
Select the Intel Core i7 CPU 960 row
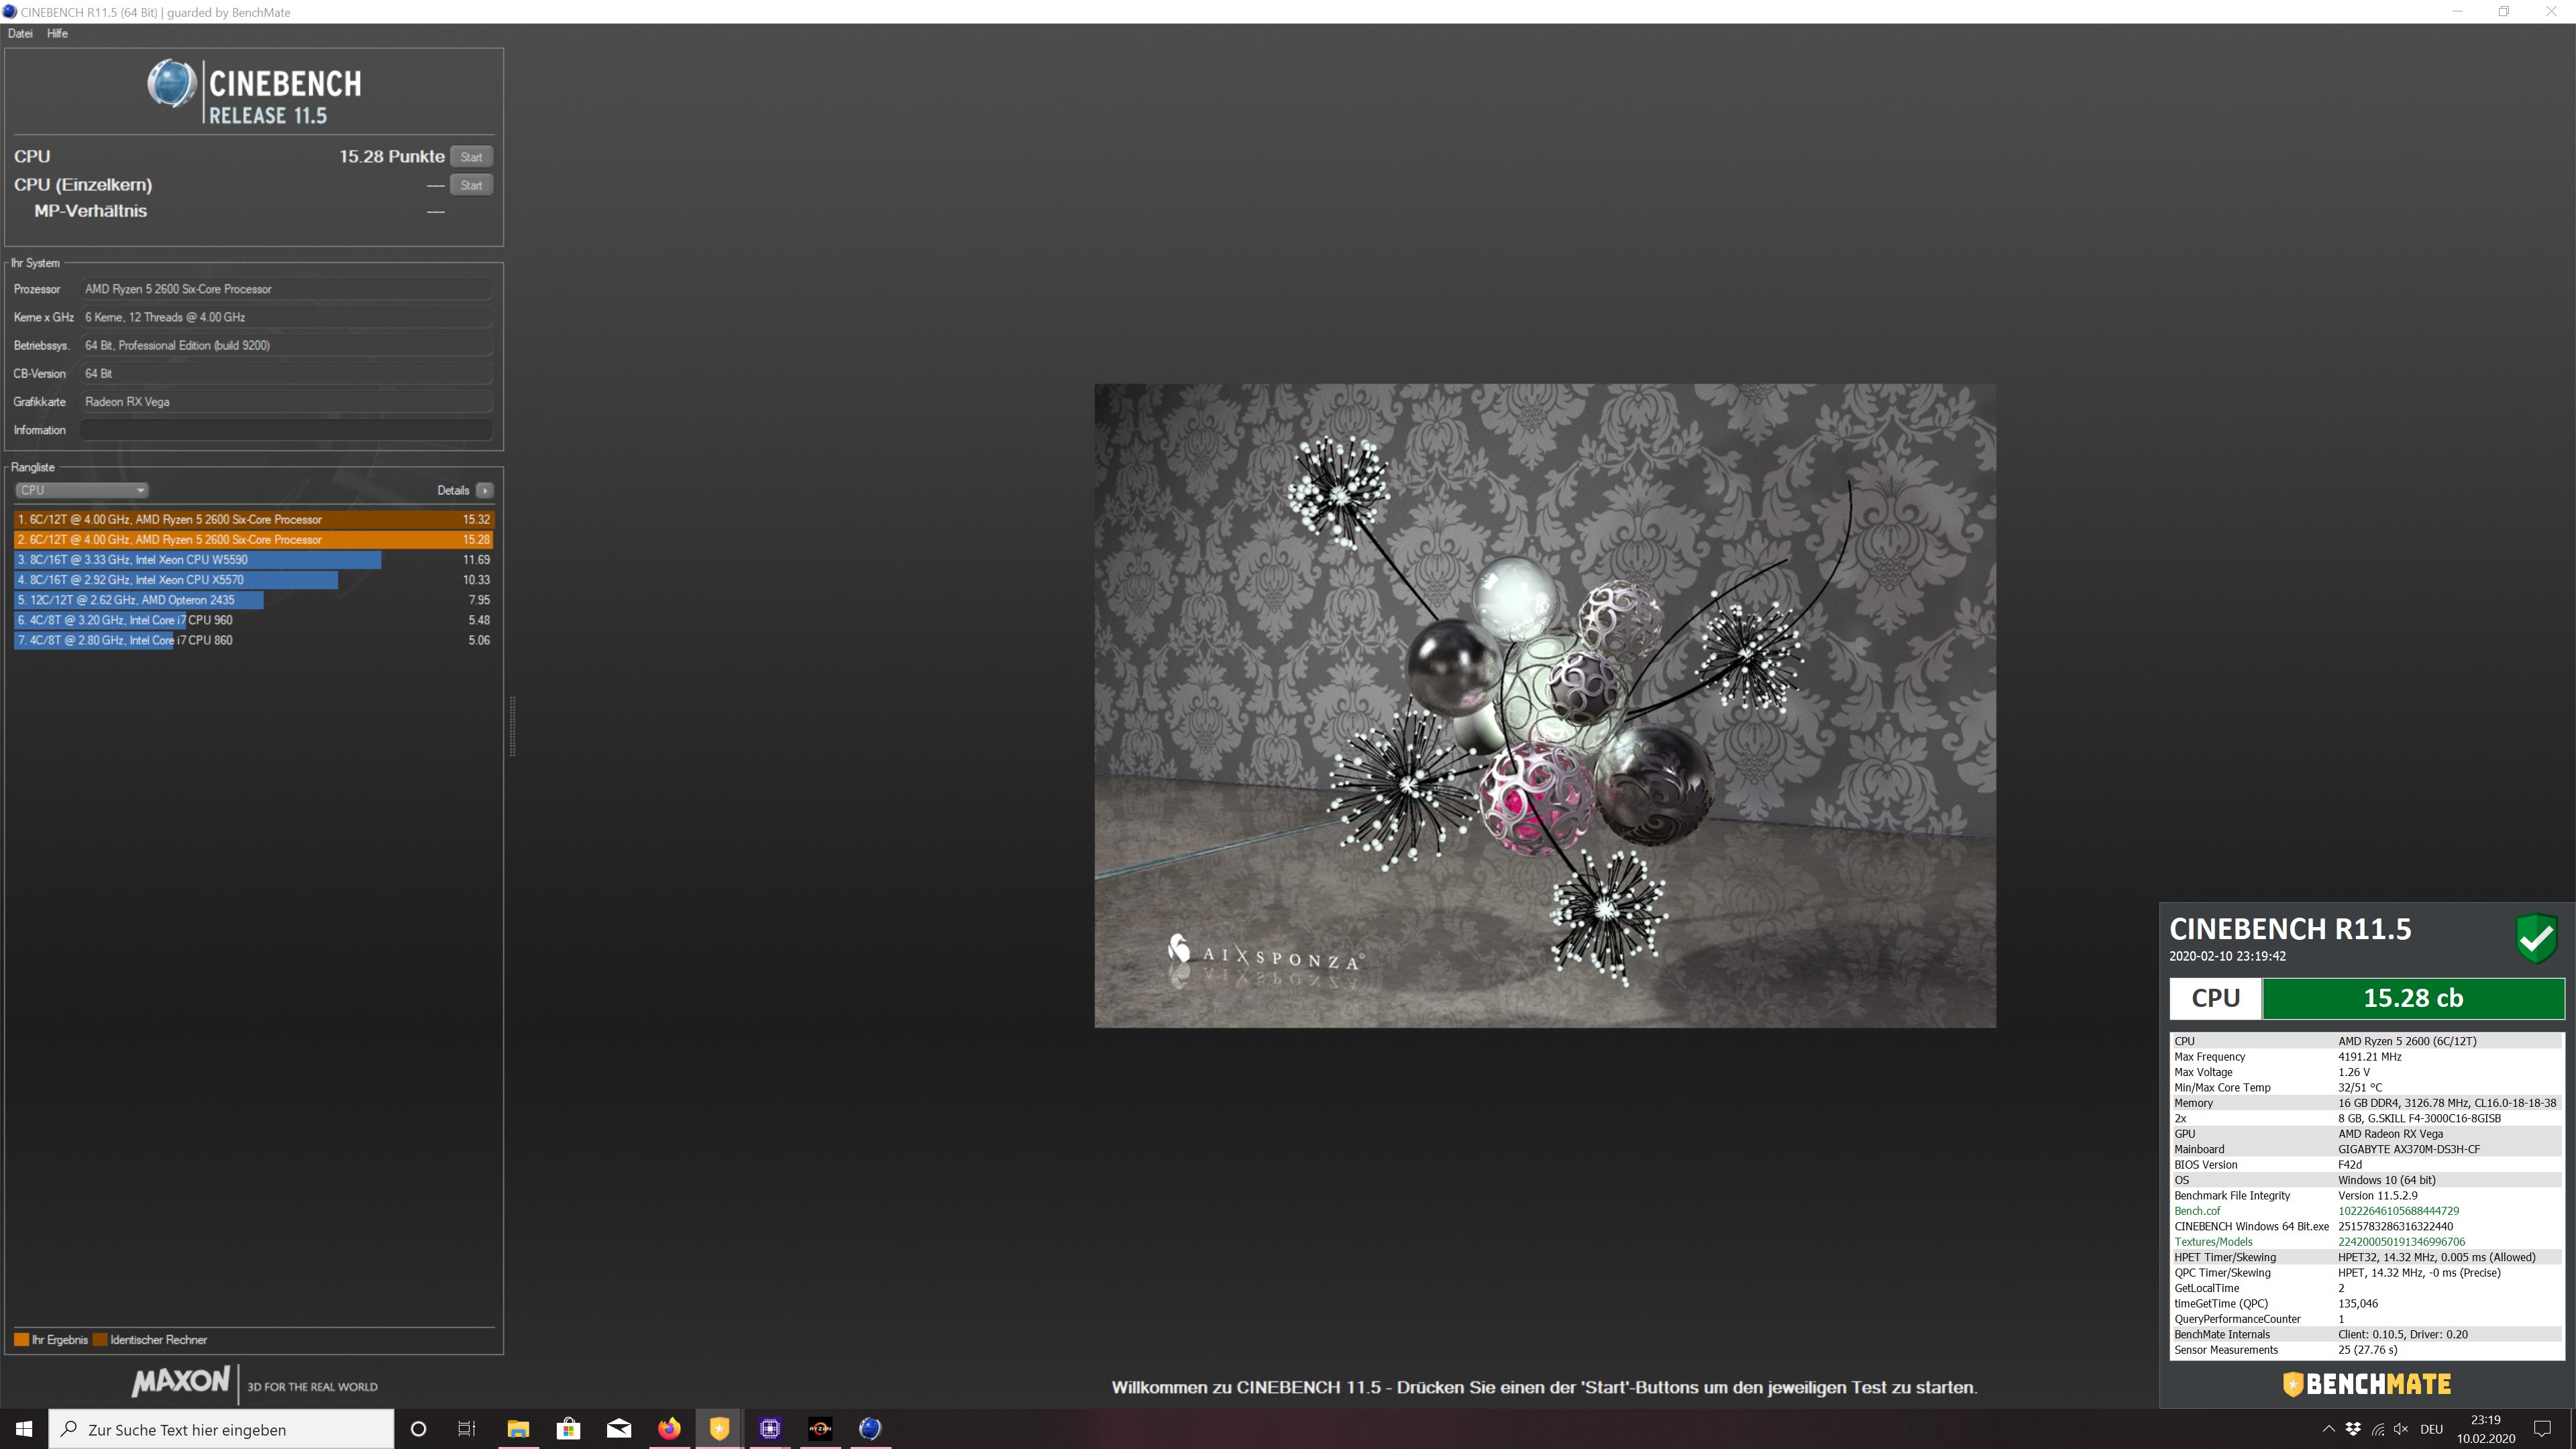[254, 620]
